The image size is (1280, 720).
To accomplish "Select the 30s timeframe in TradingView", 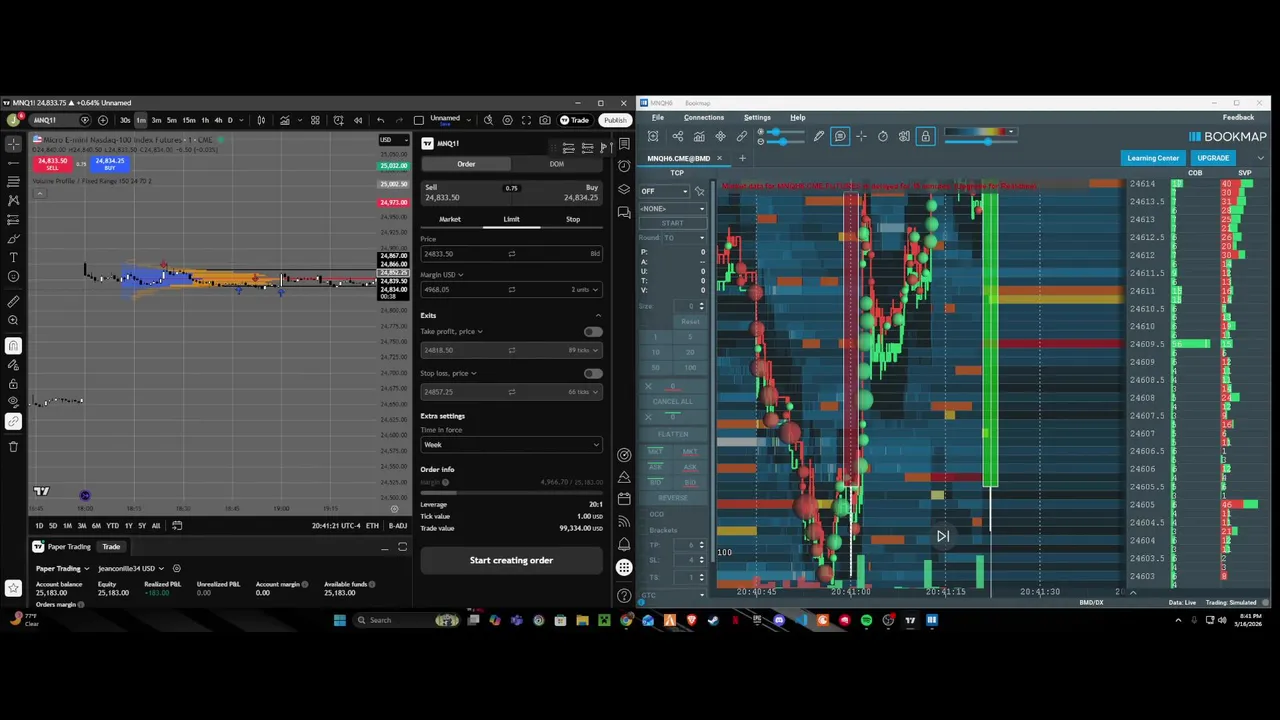I will pyautogui.click(x=125, y=120).
